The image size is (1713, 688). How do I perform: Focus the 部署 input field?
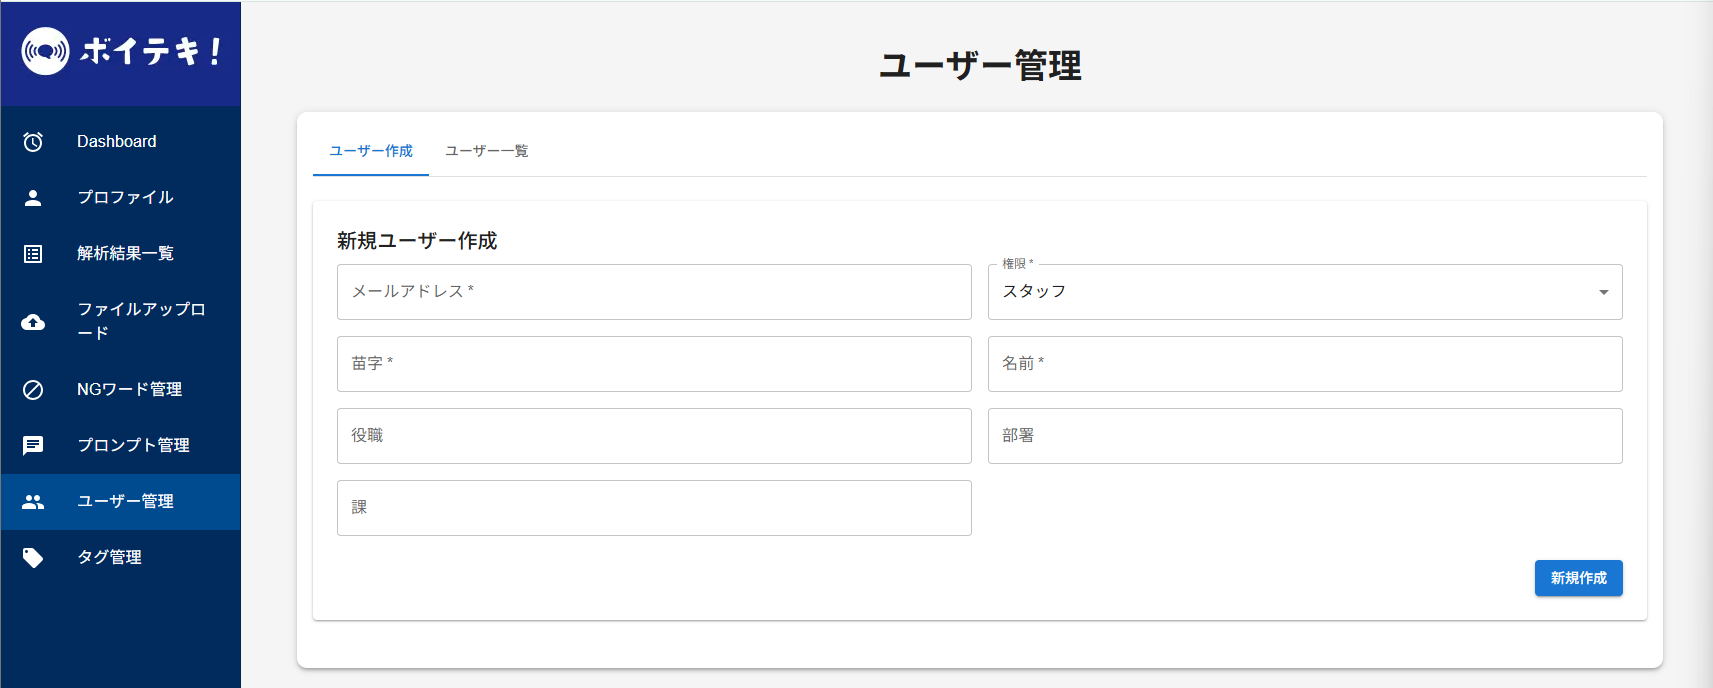coord(1305,436)
